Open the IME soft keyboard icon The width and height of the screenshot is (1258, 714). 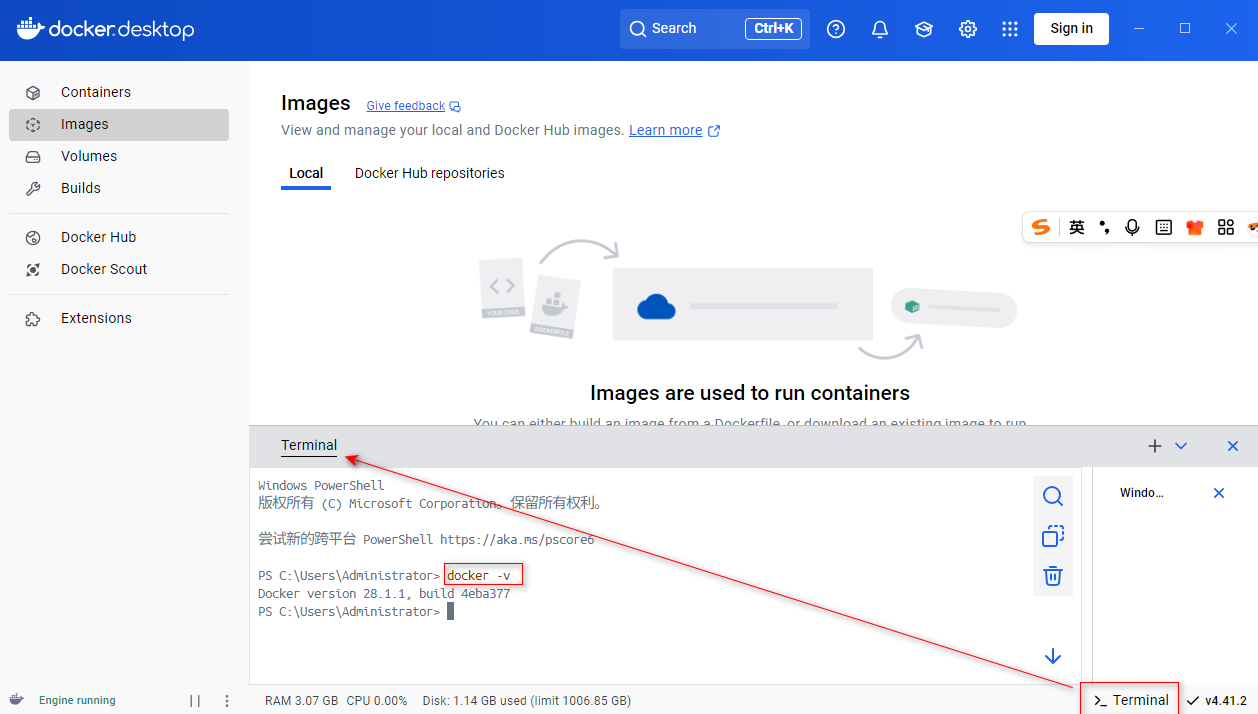pos(1163,227)
